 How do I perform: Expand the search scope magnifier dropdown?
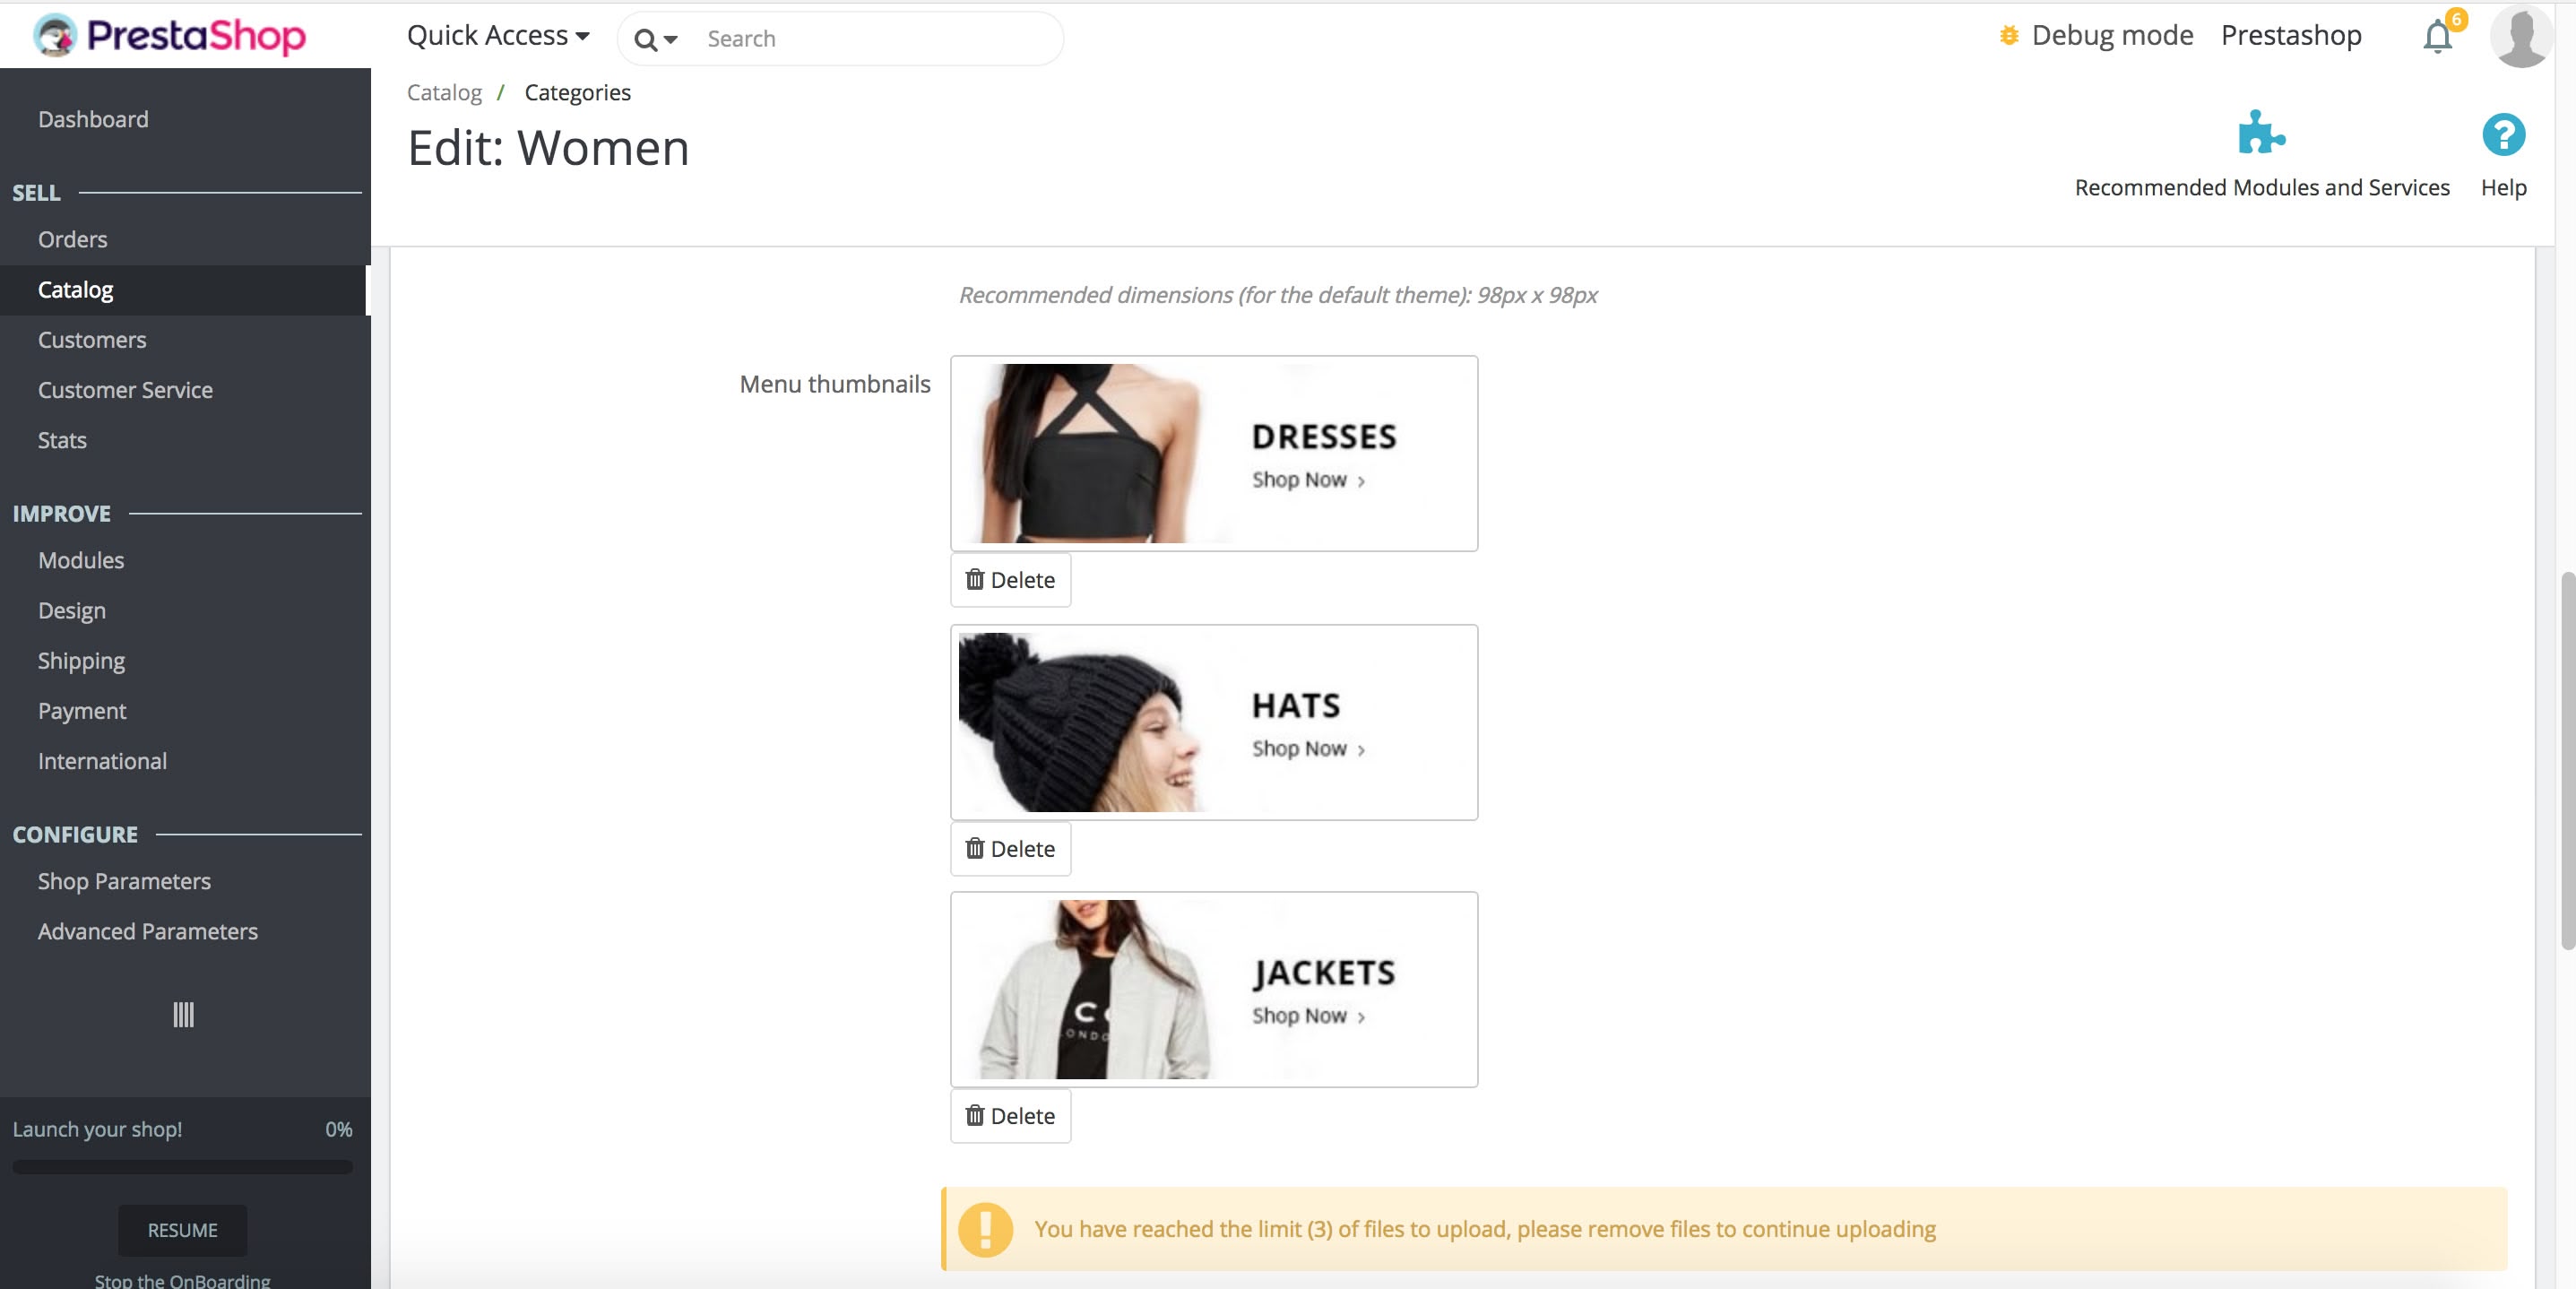click(x=656, y=40)
